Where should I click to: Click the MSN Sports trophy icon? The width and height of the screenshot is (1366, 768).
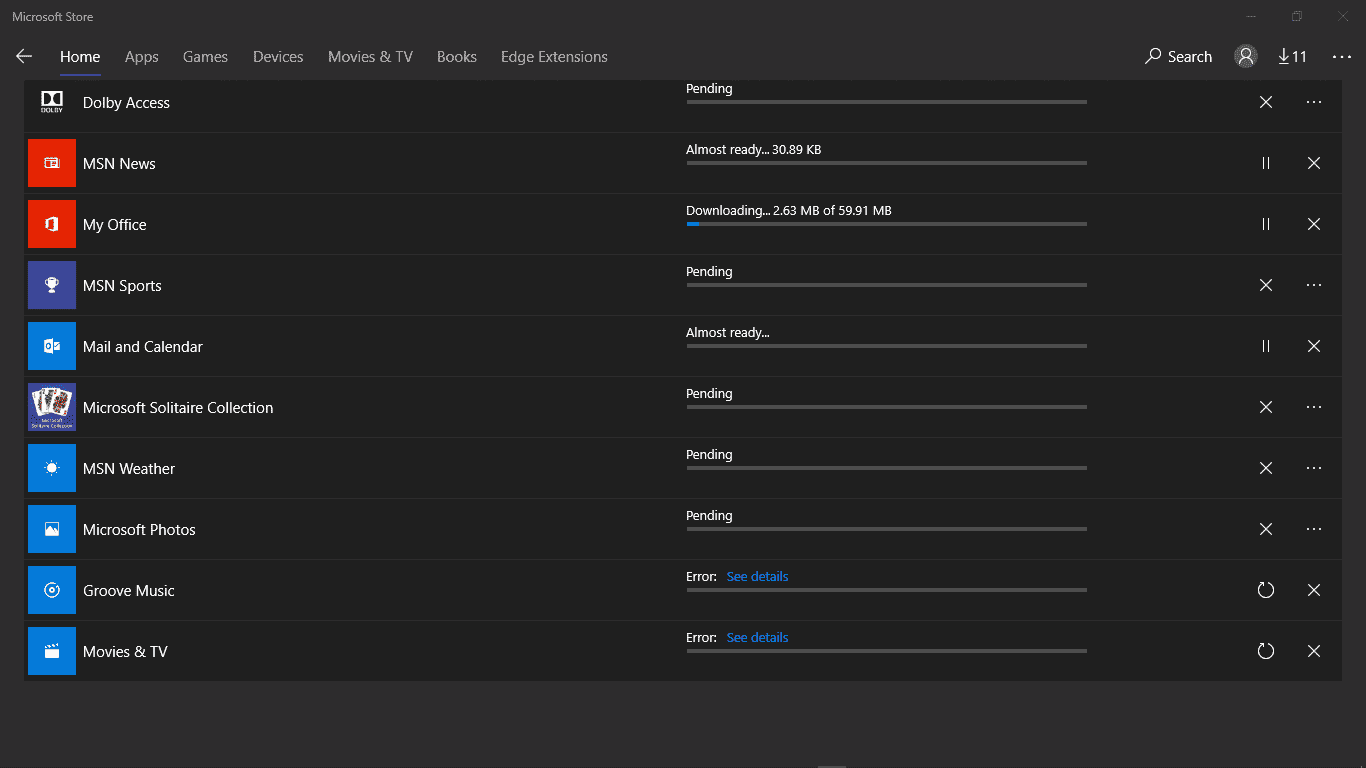click(52, 285)
